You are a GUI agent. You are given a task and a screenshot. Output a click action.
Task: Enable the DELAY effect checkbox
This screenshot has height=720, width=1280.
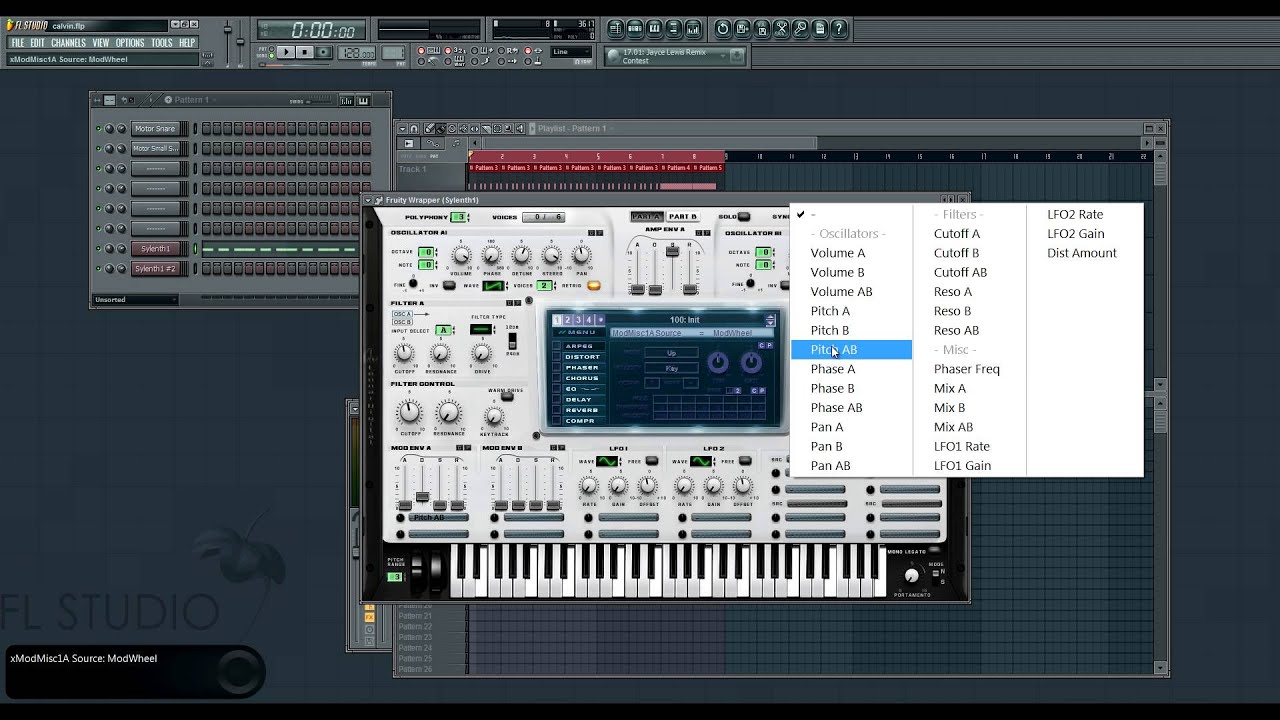(x=557, y=400)
